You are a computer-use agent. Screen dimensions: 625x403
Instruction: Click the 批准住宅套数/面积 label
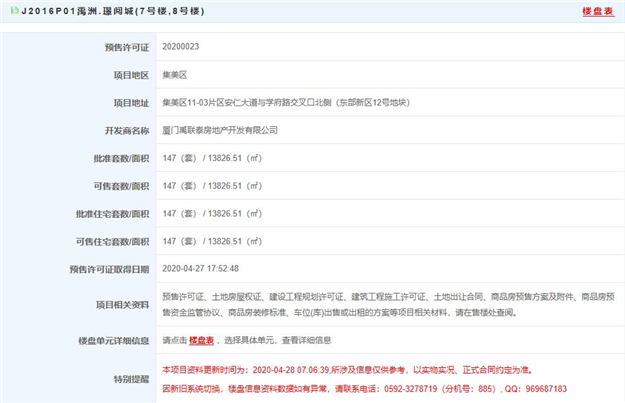(113, 214)
